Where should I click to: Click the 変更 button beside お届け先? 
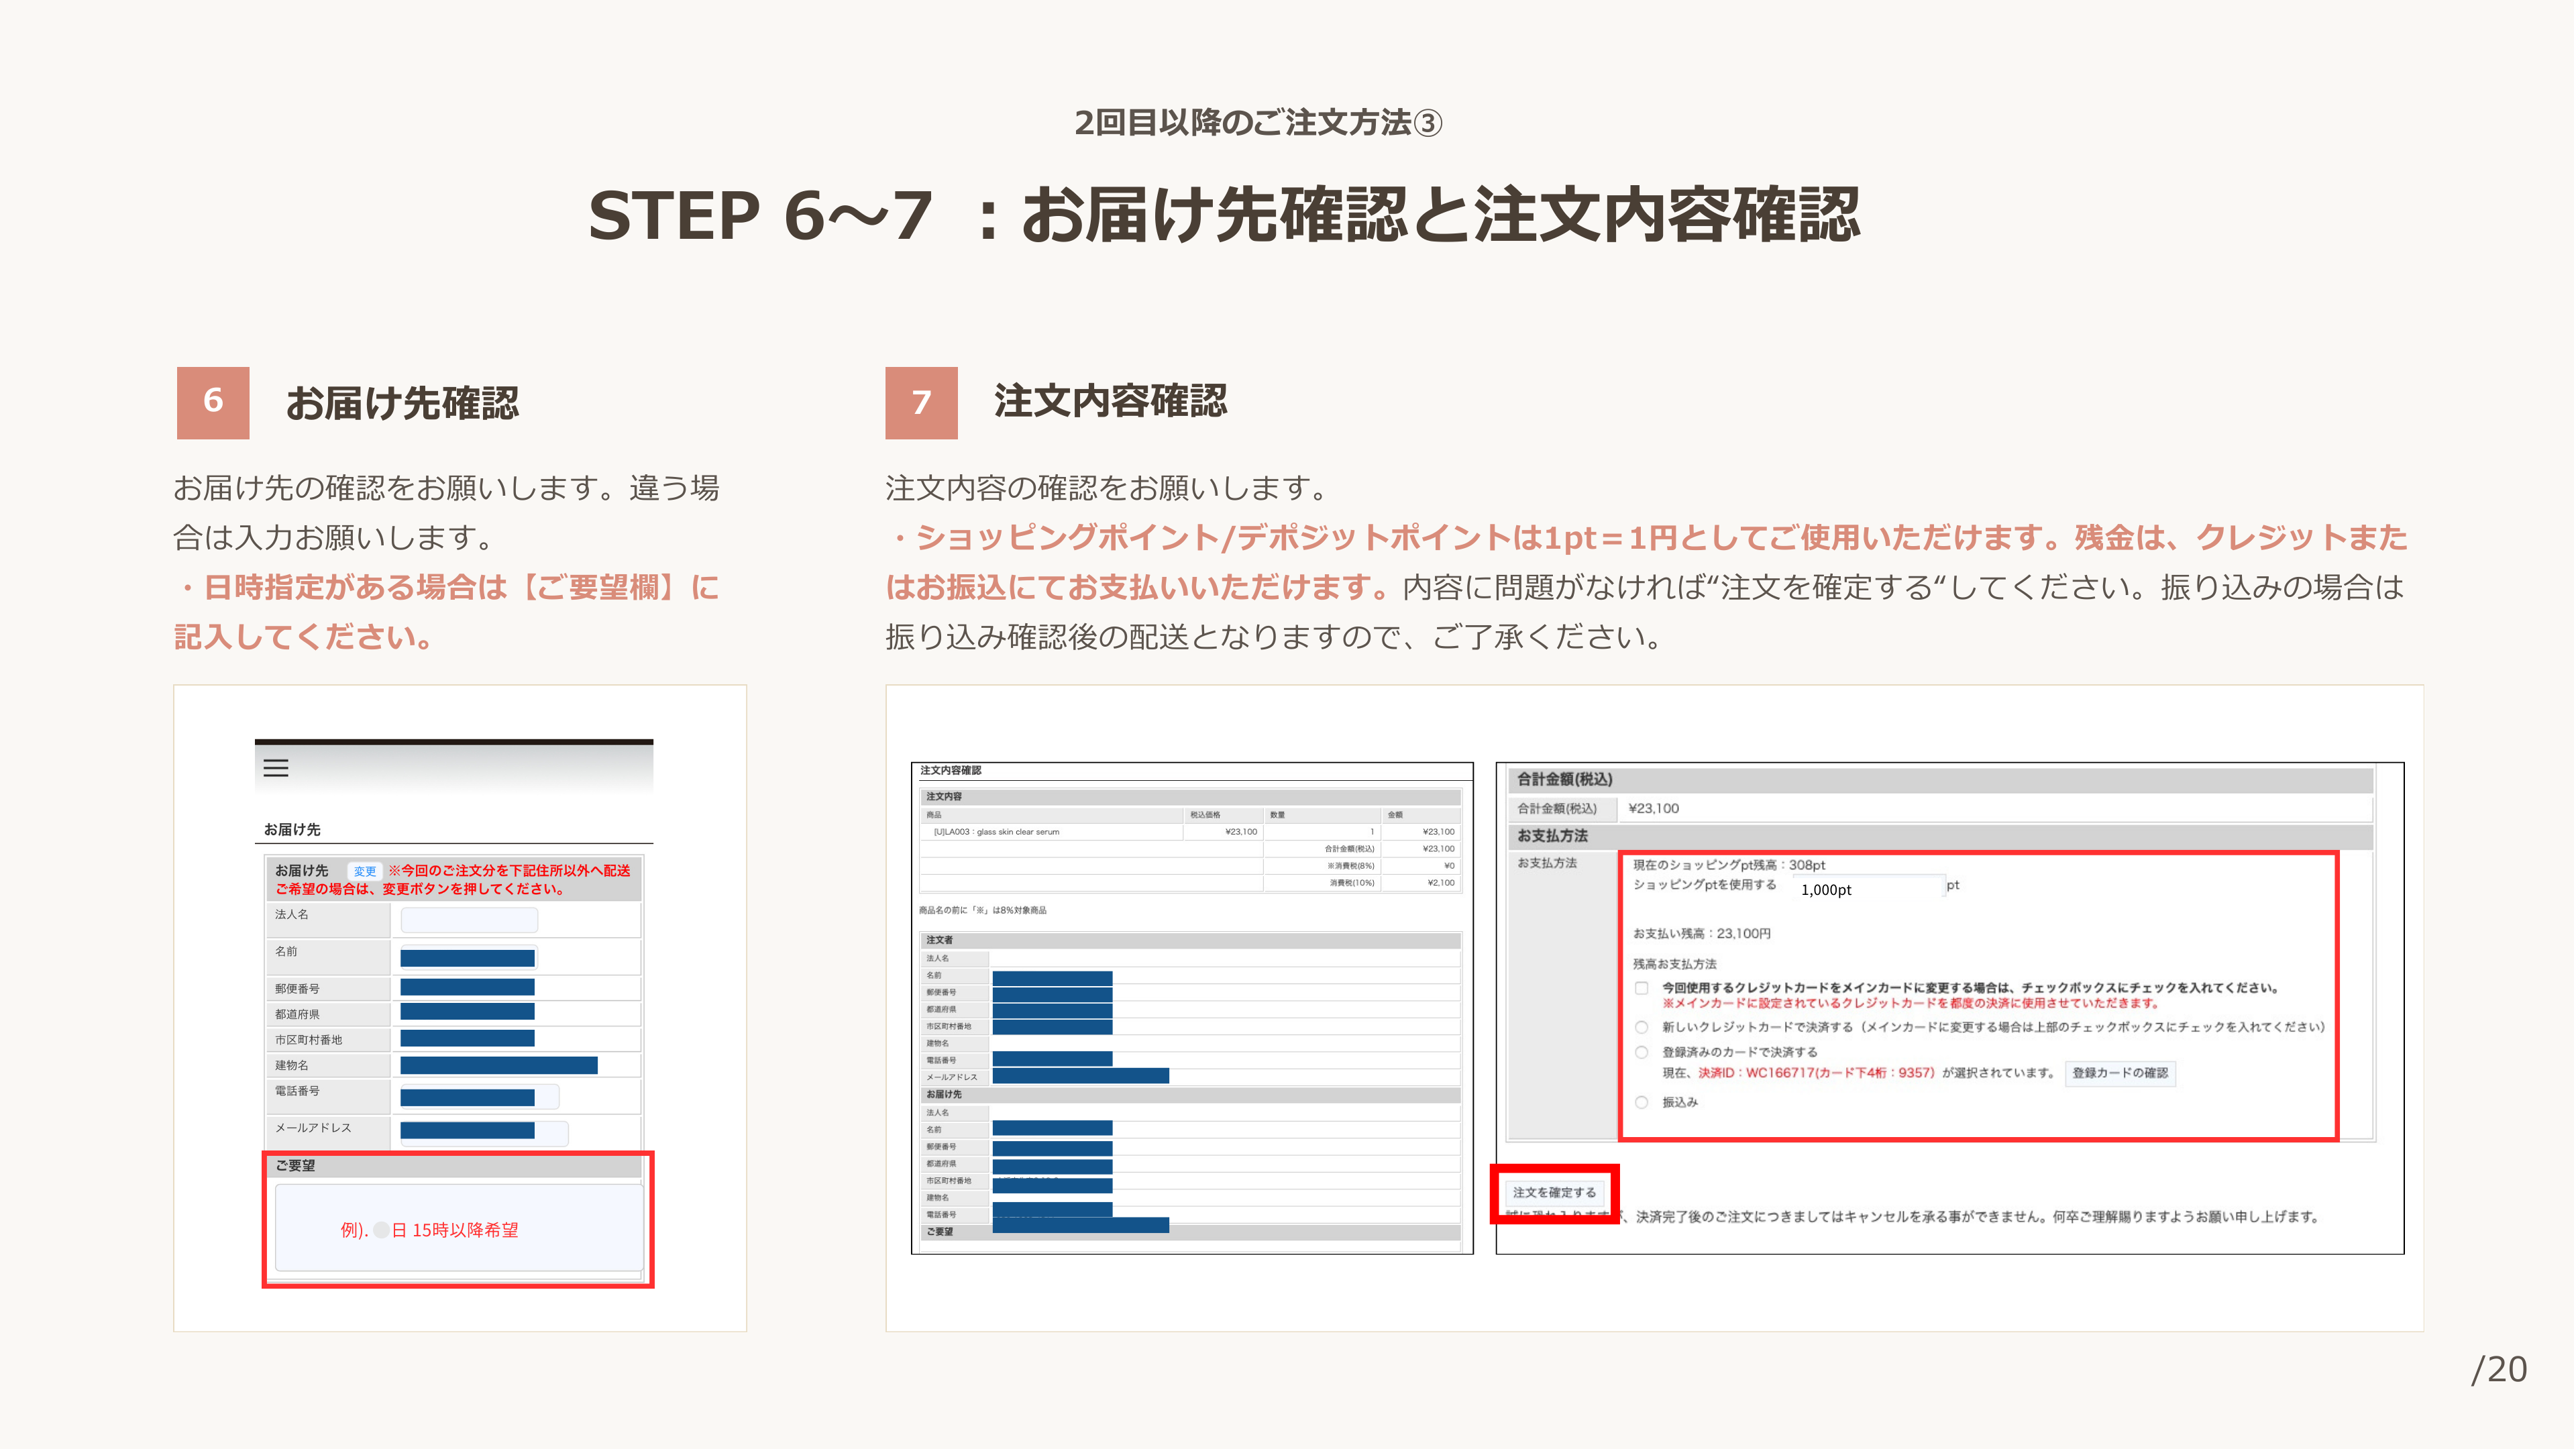click(x=364, y=871)
